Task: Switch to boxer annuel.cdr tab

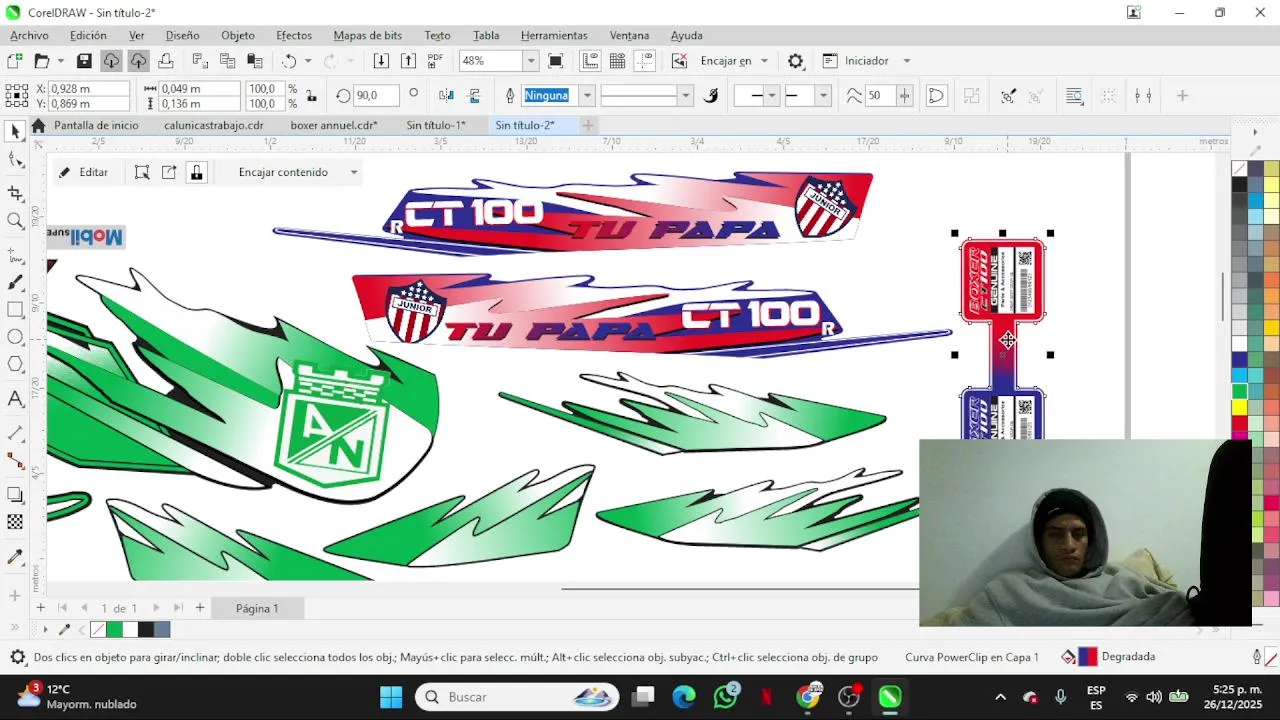Action: (334, 125)
